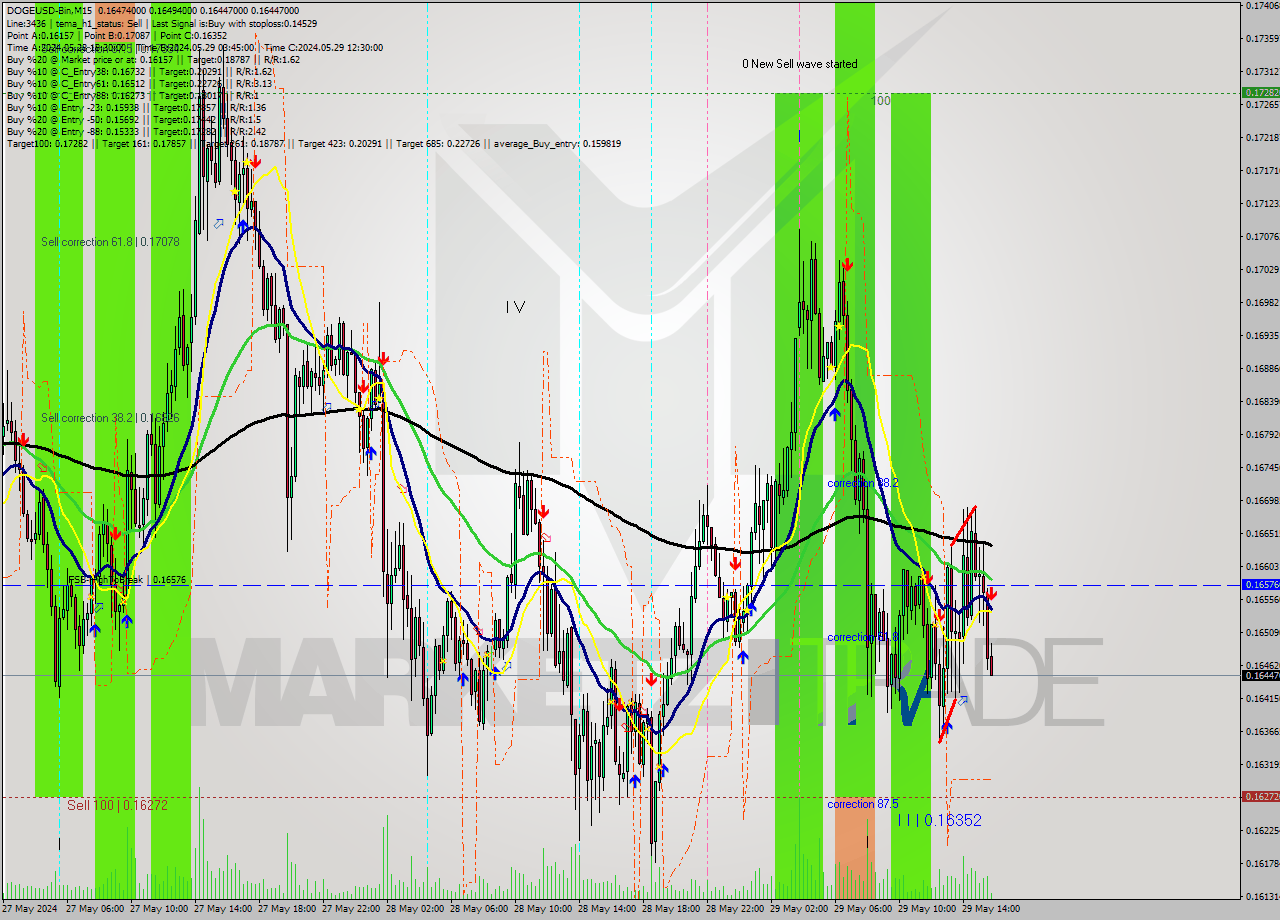The image size is (1280, 920).
Task: Click the '| | | 0.16352' wave label
Action: click(939, 820)
